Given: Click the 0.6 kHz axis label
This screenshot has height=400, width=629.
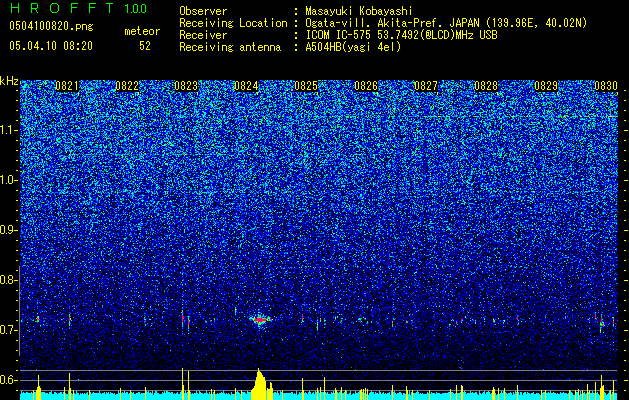Looking at the screenshot, I should click(8, 380).
